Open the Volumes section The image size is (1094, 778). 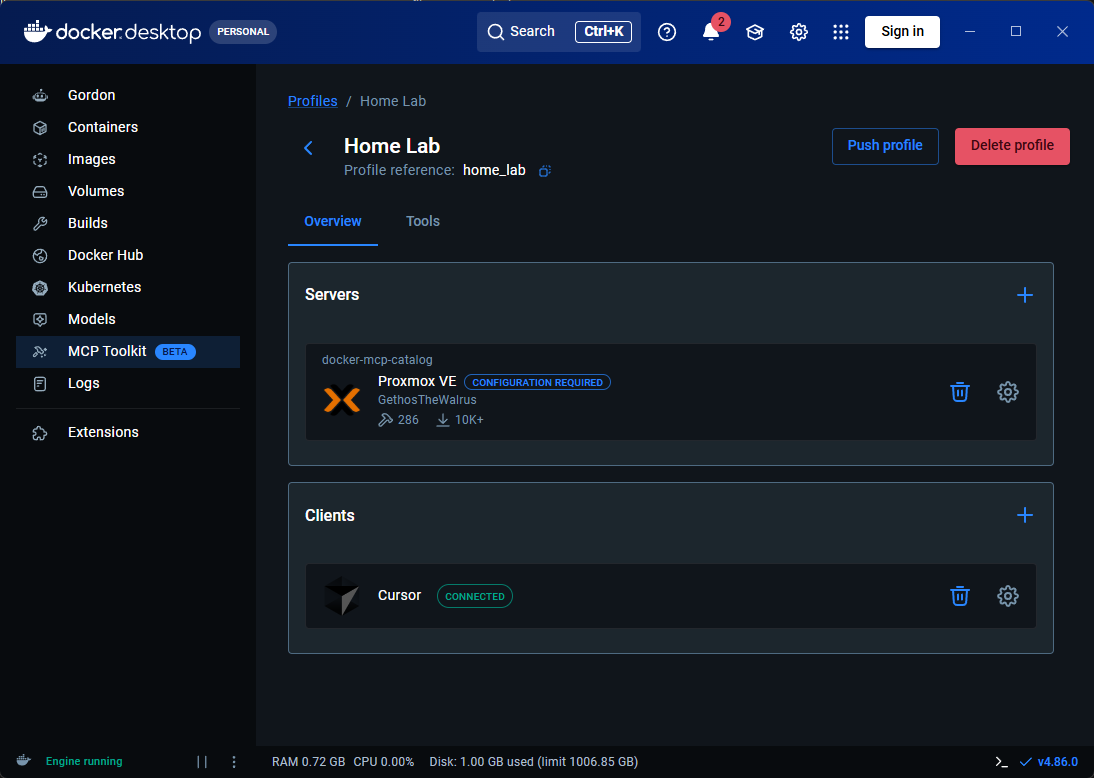[128, 191]
